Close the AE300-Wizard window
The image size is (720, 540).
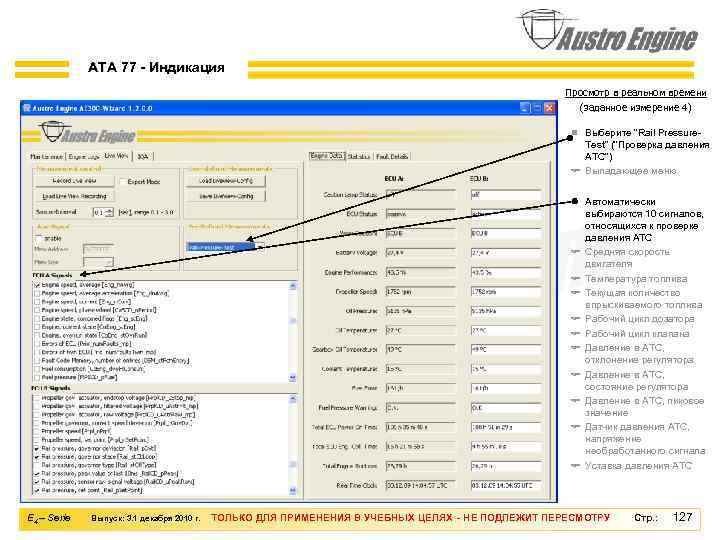coord(549,108)
